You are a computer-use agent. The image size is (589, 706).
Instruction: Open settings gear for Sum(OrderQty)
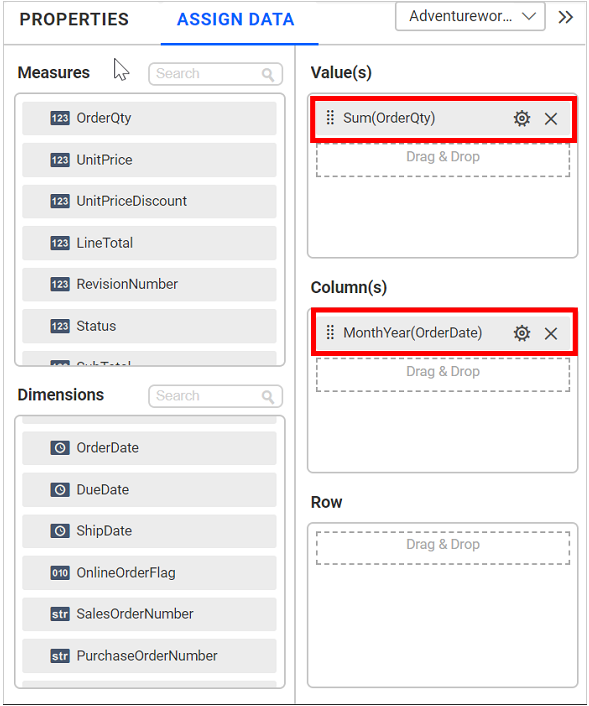(521, 118)
